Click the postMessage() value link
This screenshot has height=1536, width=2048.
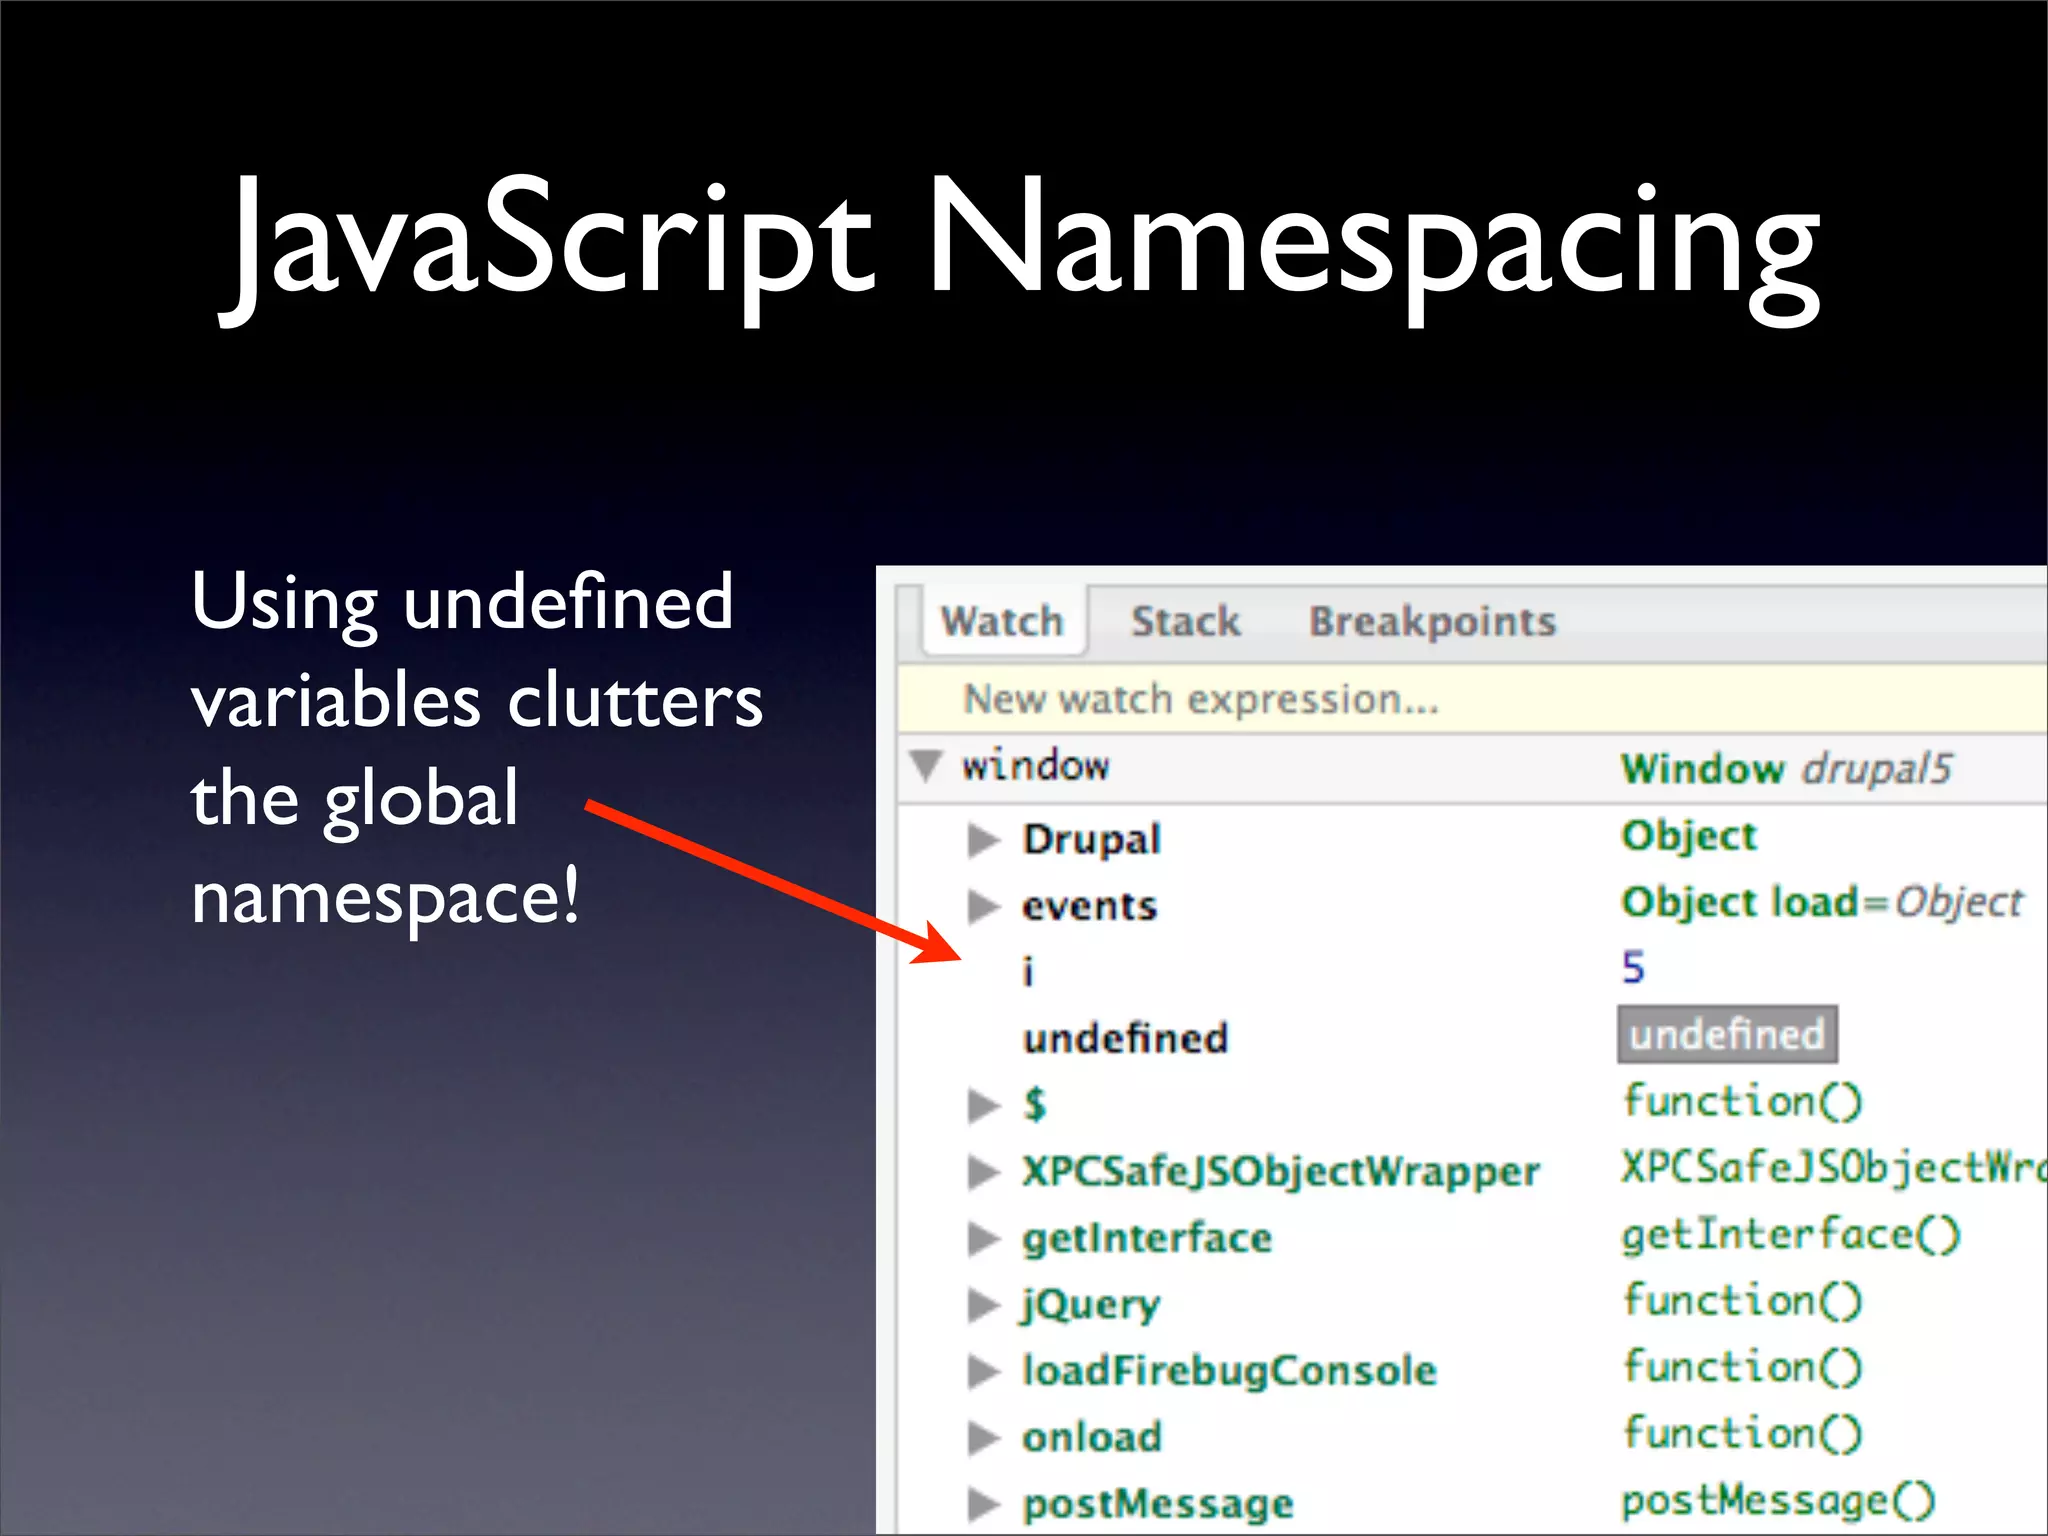[1779, 1501]
